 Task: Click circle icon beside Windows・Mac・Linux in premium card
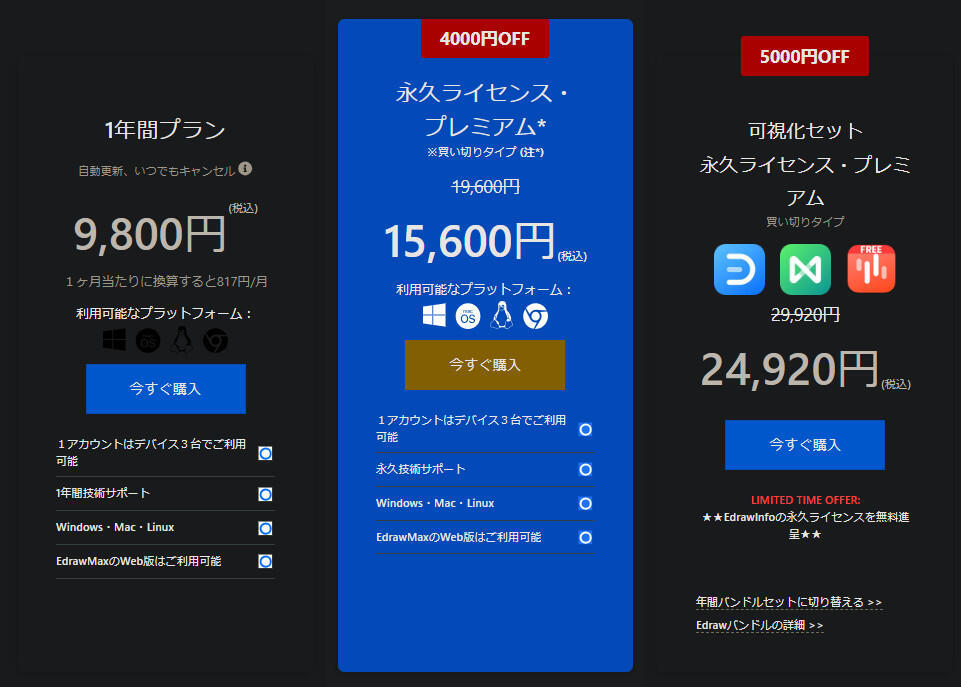click(x=585, y=503)
